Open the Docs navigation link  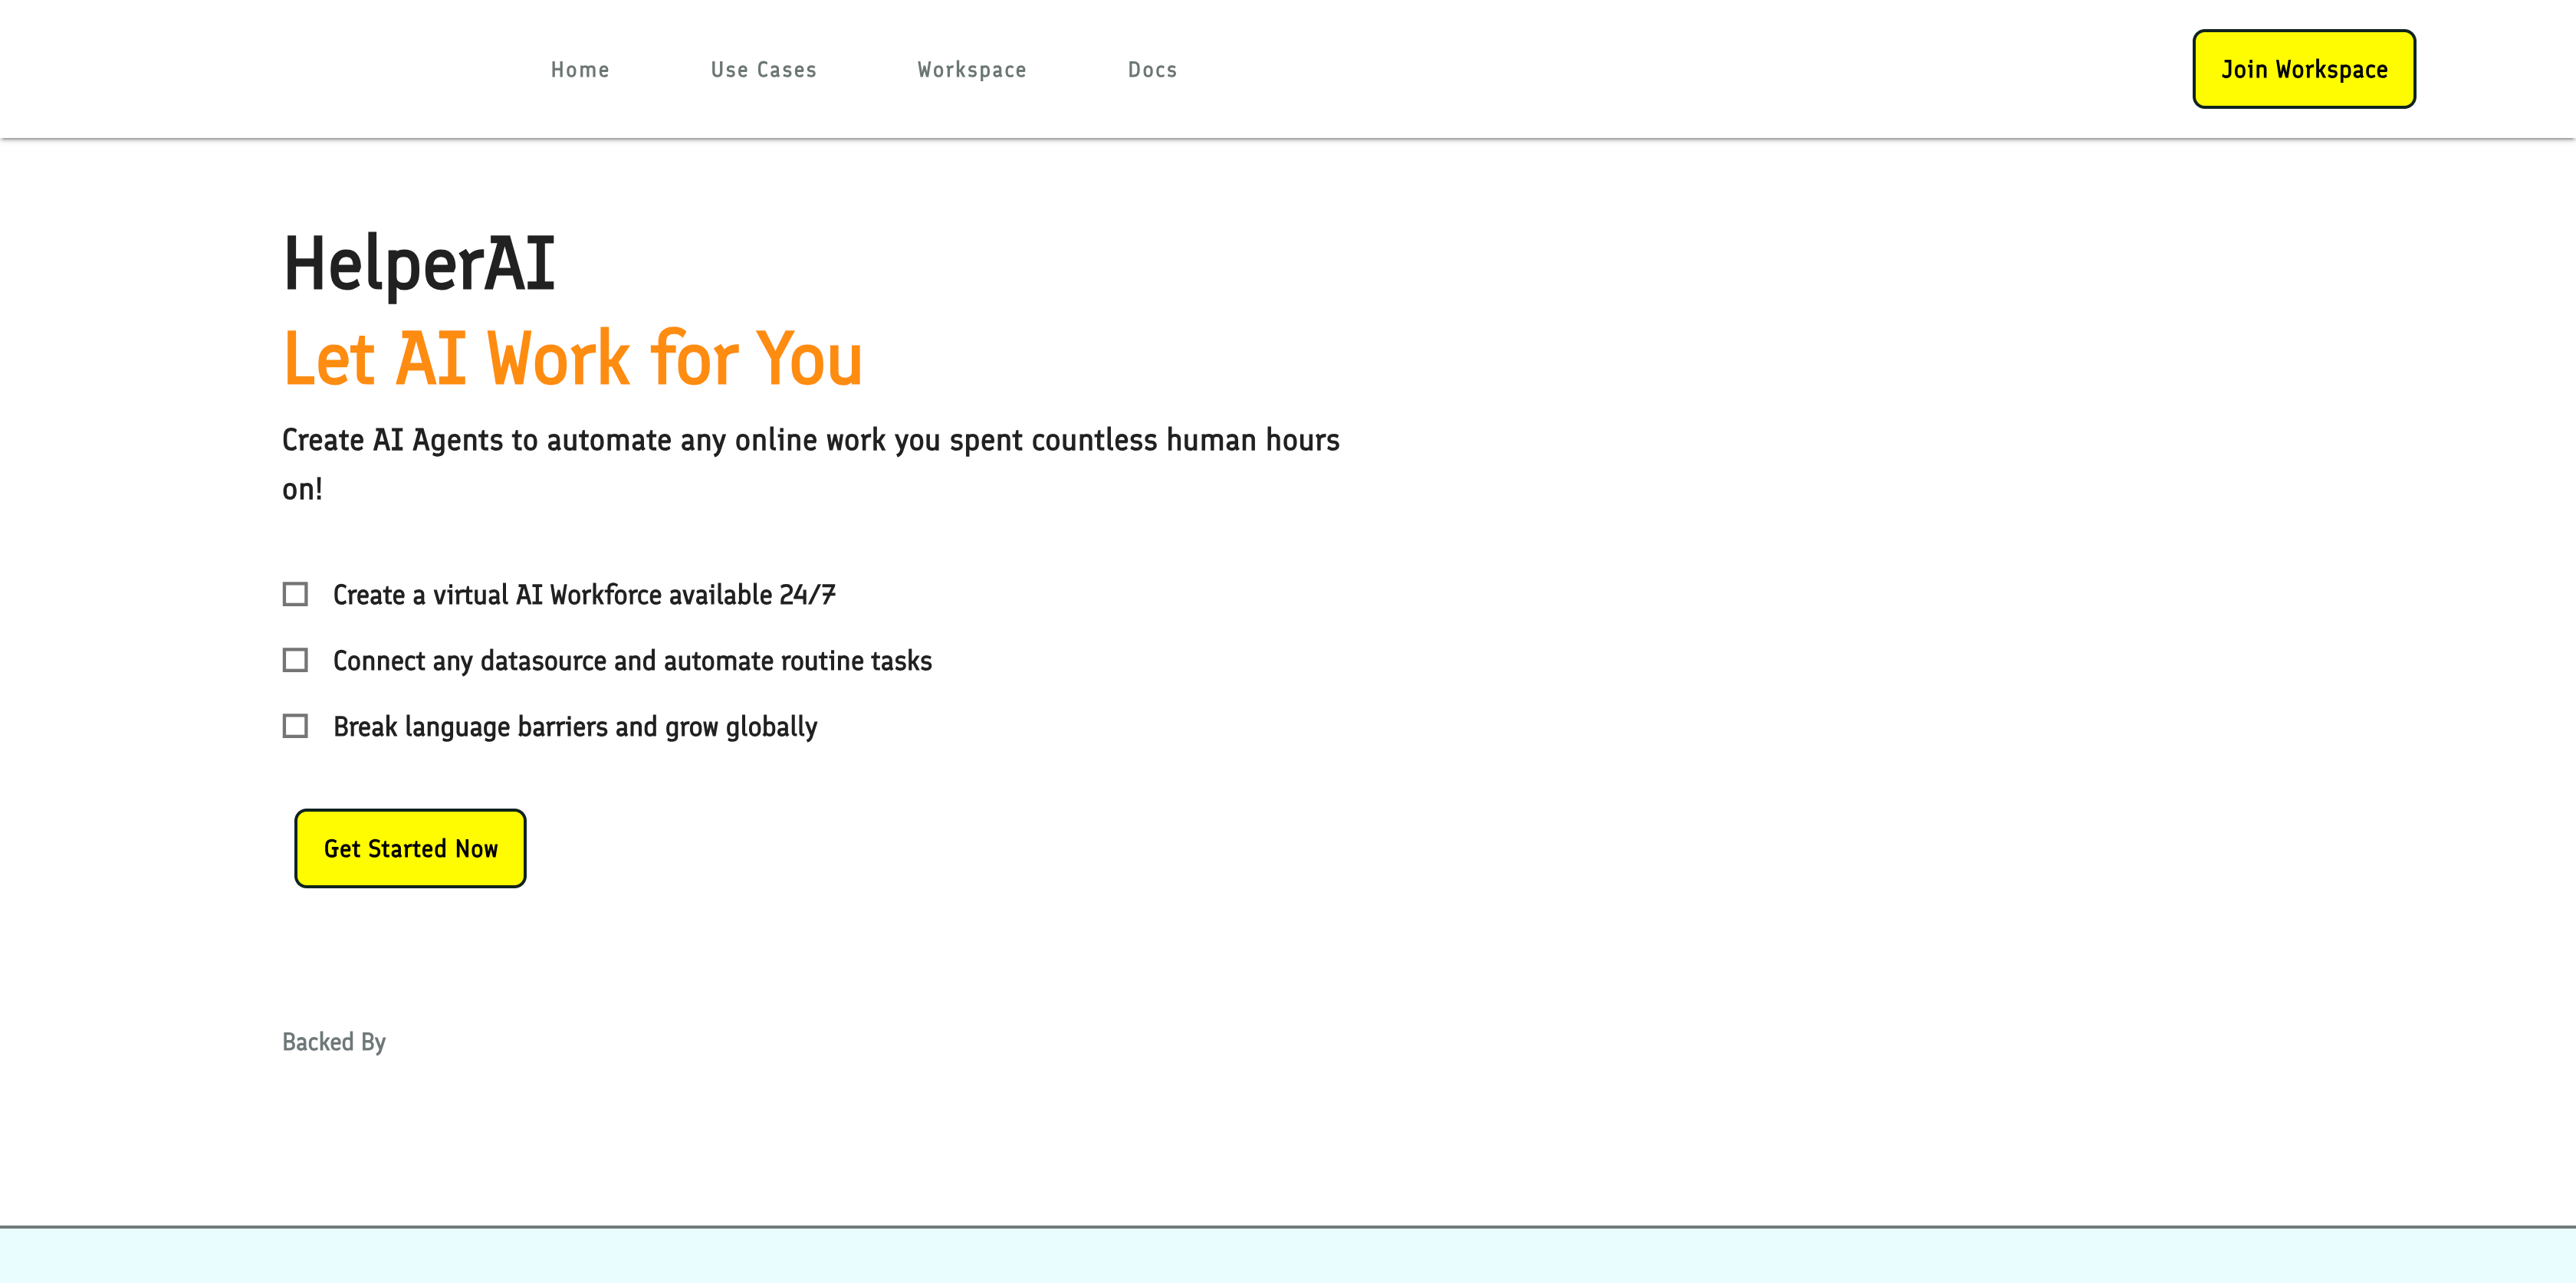[1152, 70]
